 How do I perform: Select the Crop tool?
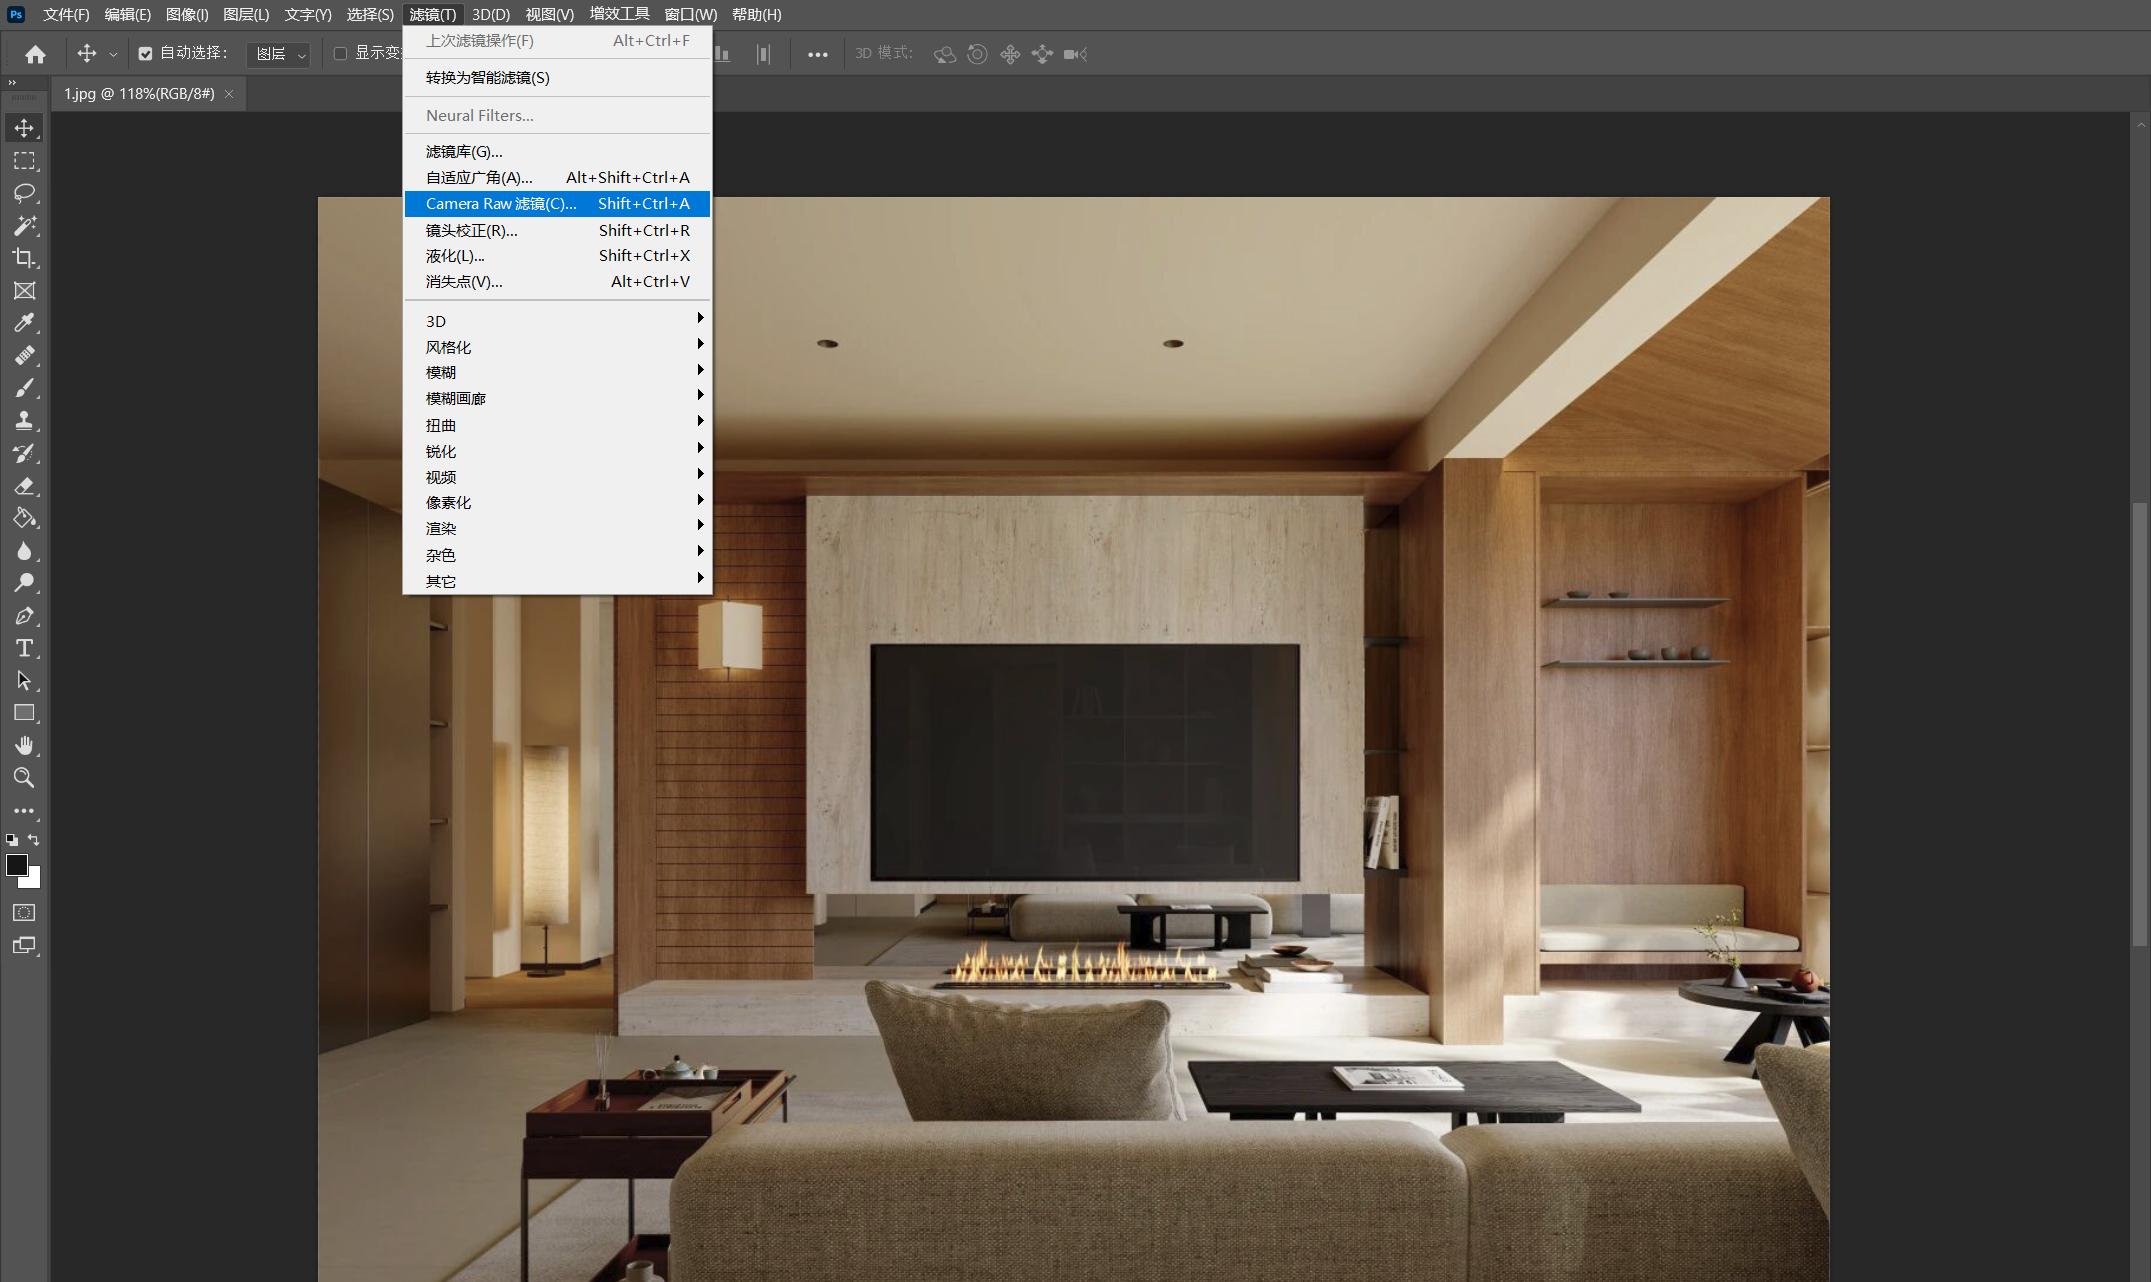[24, 258]
